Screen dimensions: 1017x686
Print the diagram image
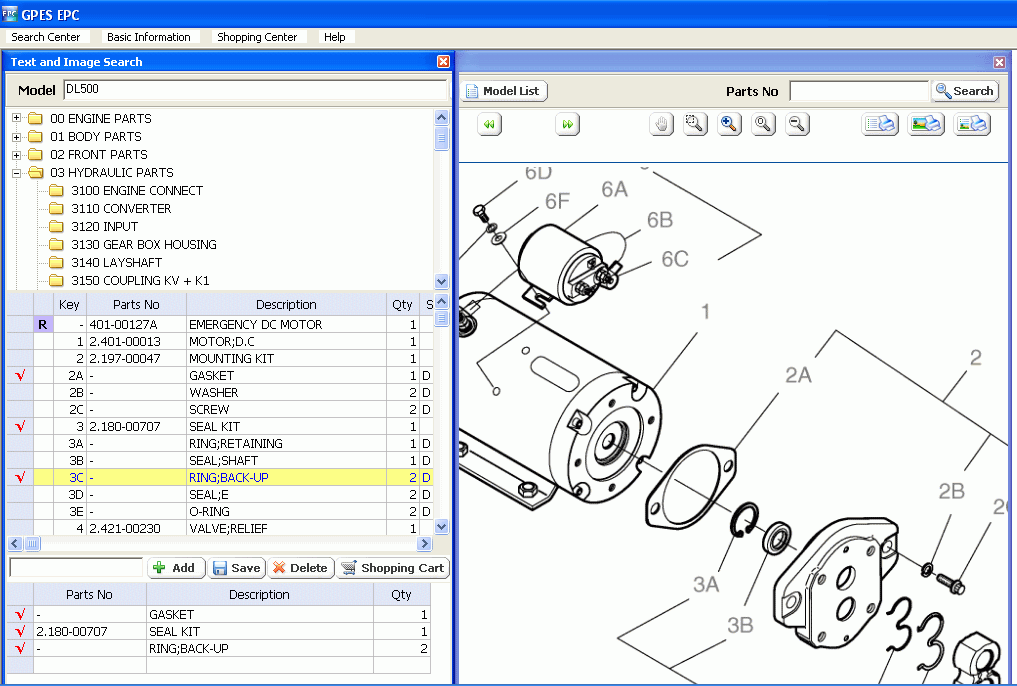point(925,124)
